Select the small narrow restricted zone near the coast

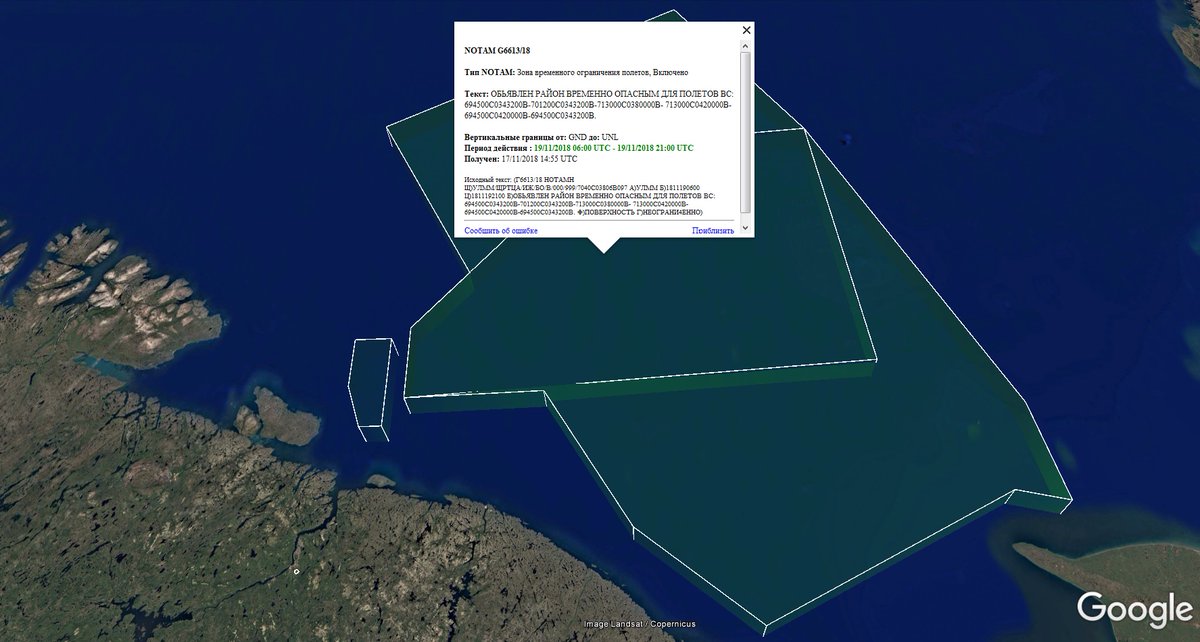point(371,385)
